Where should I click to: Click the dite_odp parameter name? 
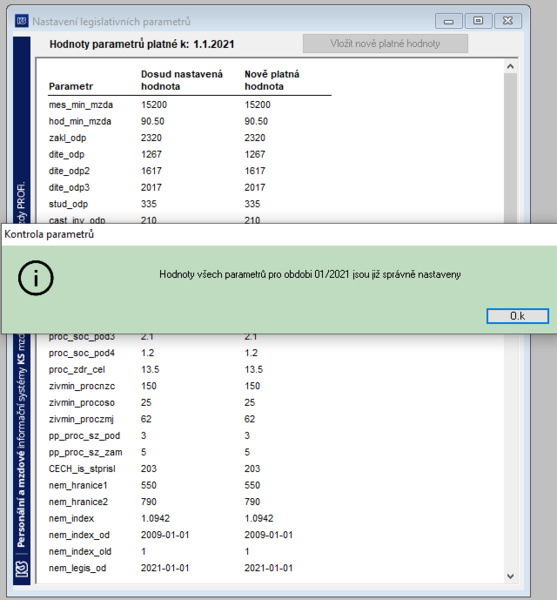pos(67,154)
